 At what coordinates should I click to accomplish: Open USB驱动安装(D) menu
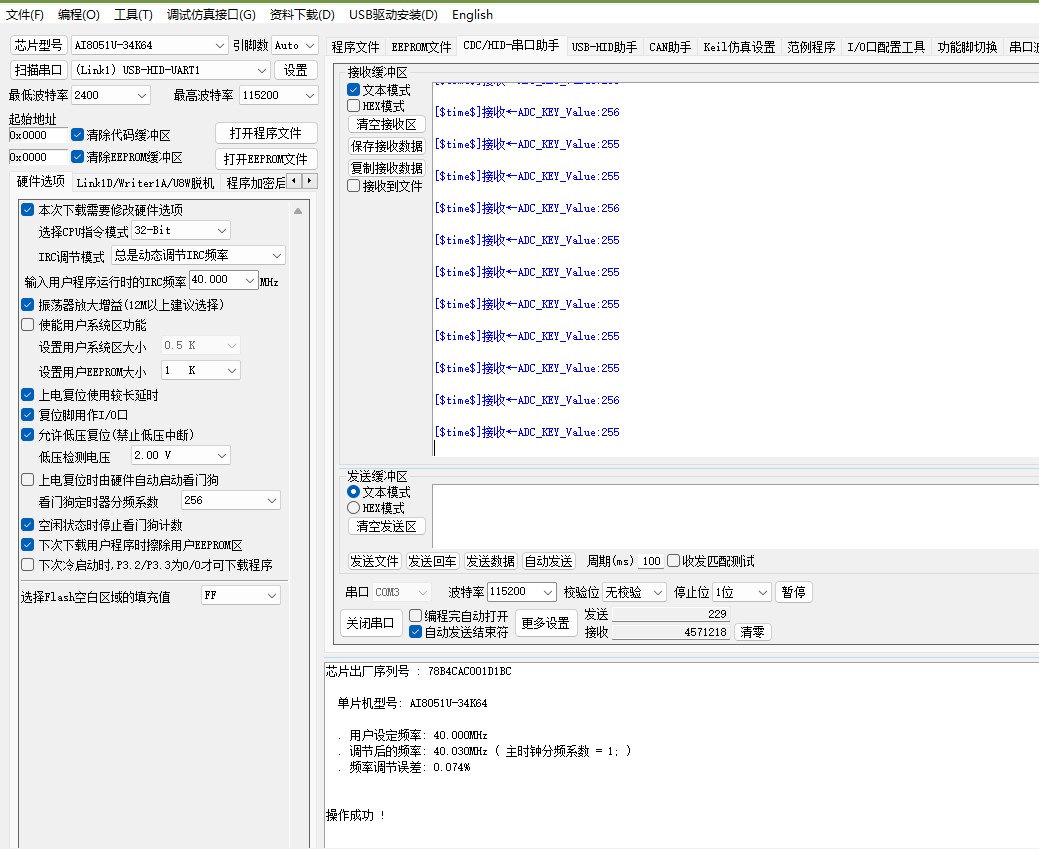[394, 15]
